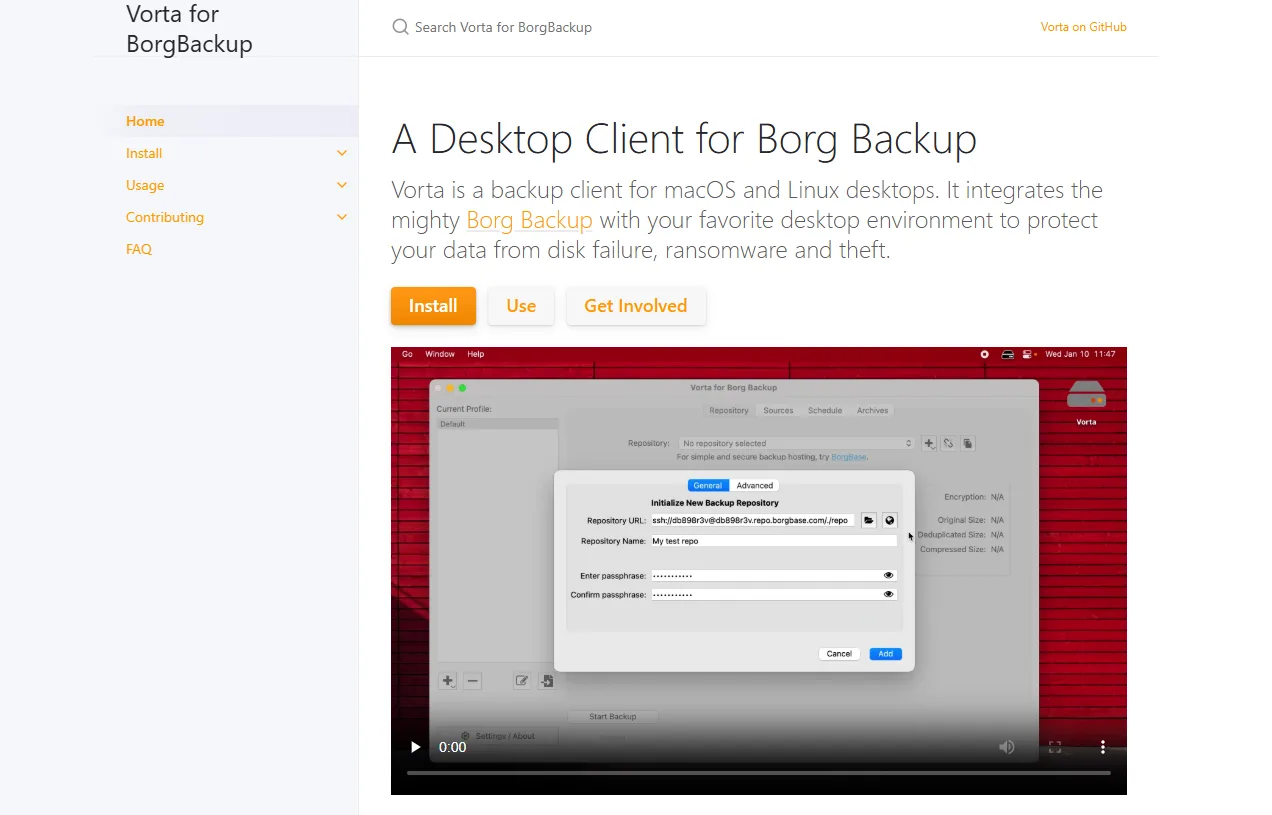Open the FAQ page from the sidebar

pyautogui.click(x=139, y=249)
